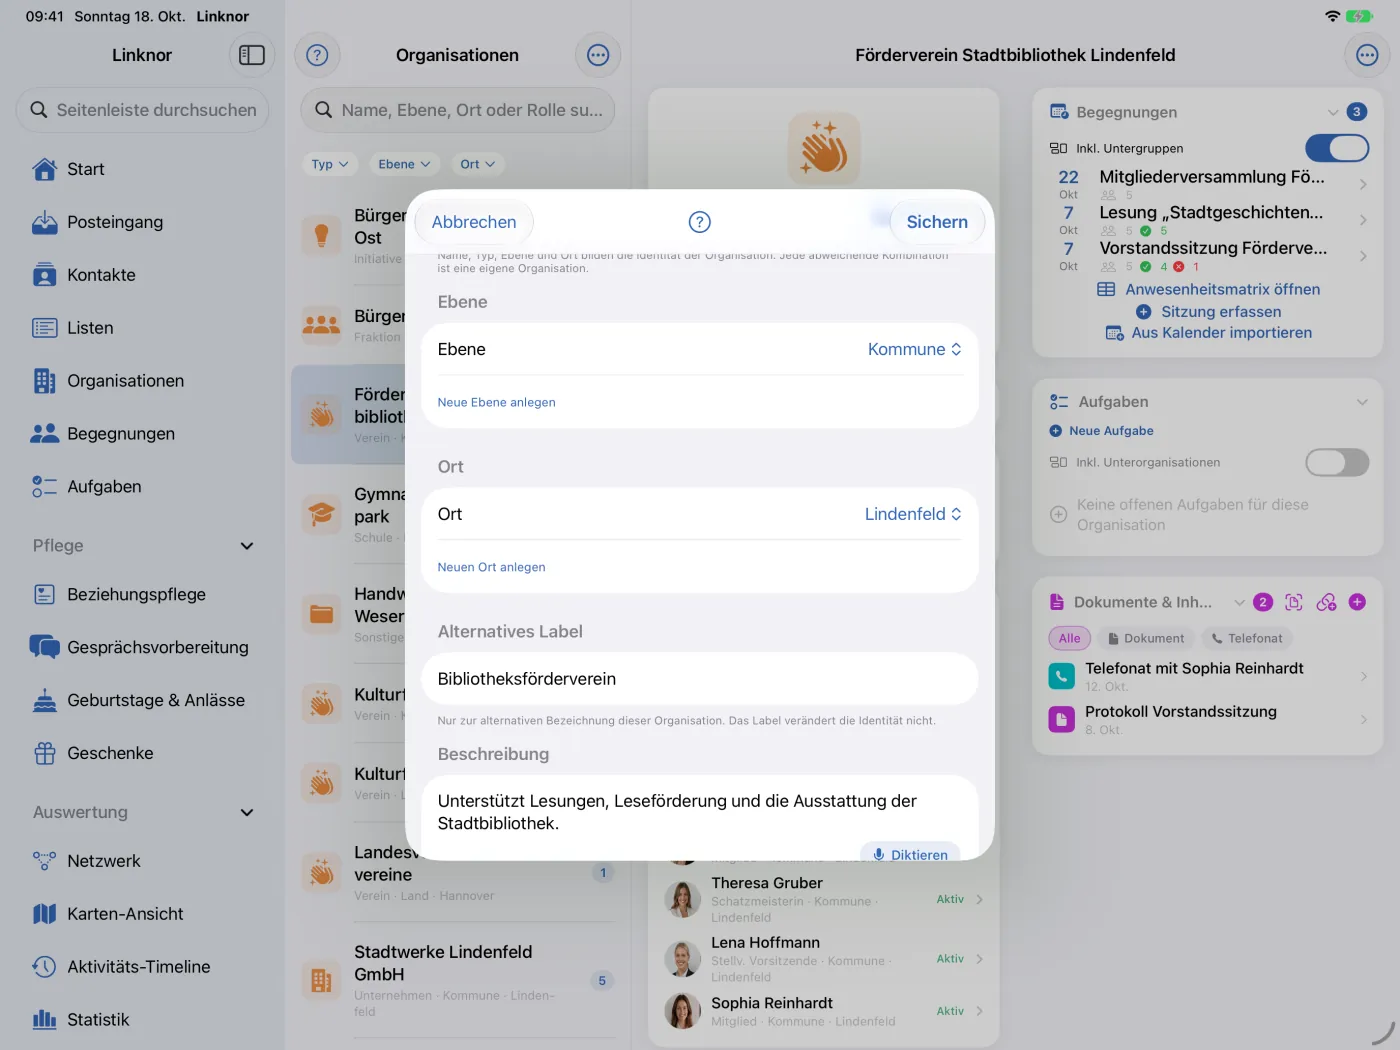The image size is (1400, 1050).
Task: Save changes with Sichern
Action: [x=937, y=222]
